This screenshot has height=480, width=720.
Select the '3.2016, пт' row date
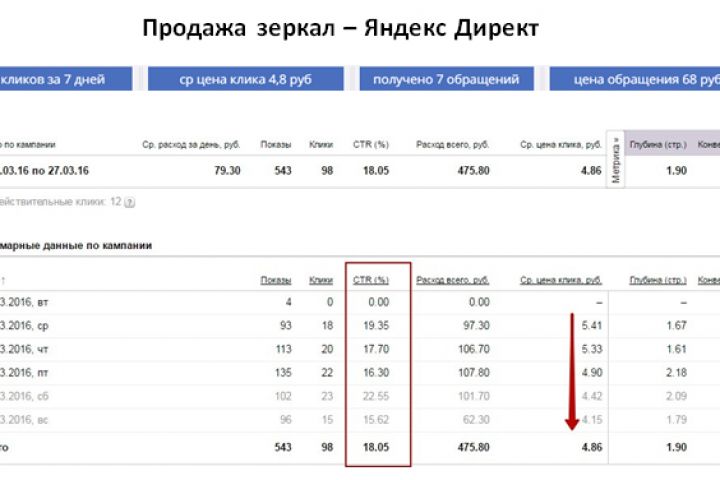pos(24,373)
